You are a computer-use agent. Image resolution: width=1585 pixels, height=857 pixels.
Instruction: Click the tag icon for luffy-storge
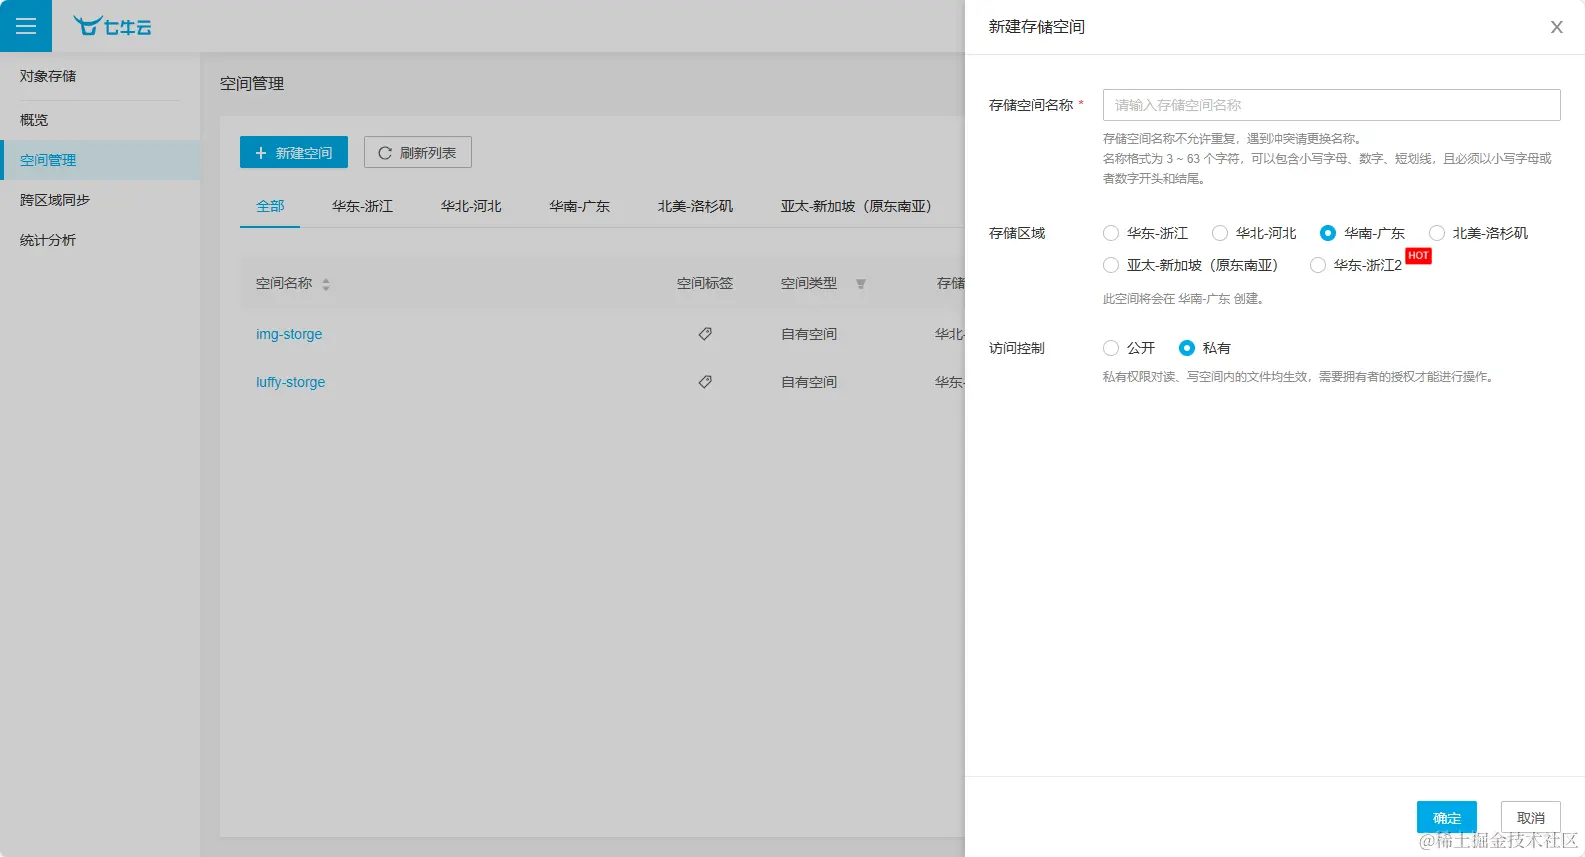click(705, 382)
